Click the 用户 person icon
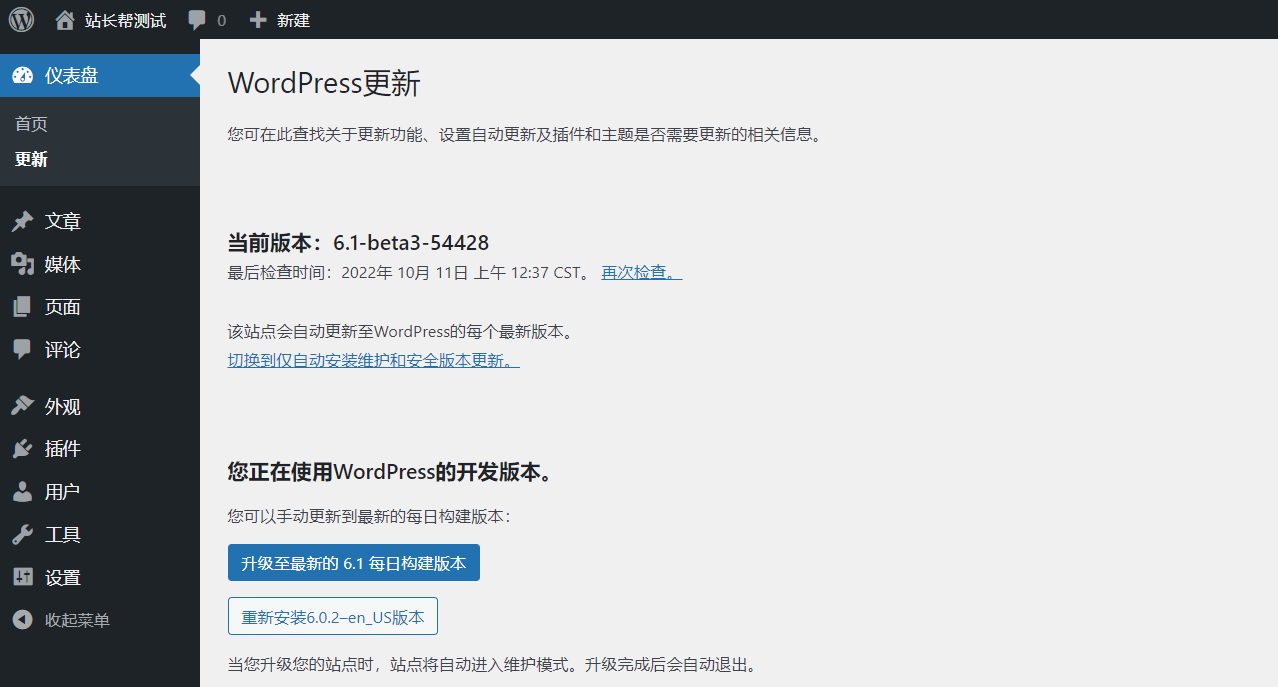 tap(22, 492)
